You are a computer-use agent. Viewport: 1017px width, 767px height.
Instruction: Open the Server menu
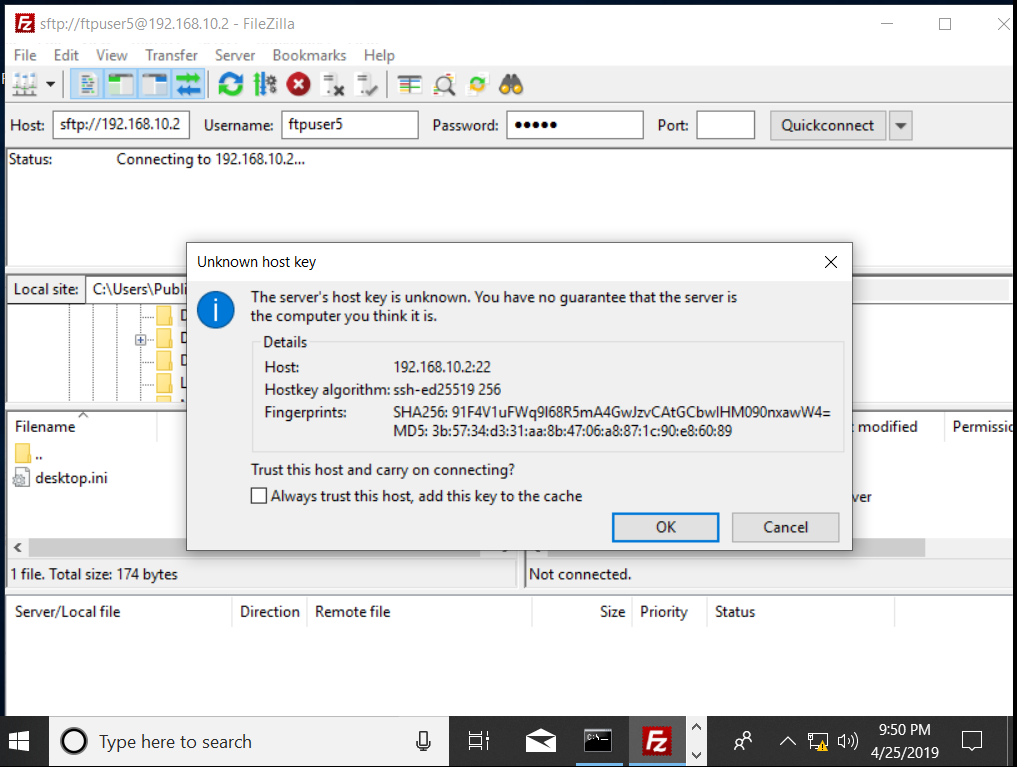235,55
